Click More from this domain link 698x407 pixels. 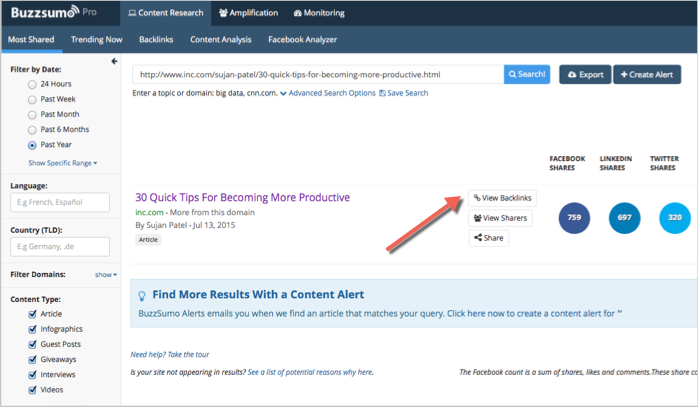212,212
